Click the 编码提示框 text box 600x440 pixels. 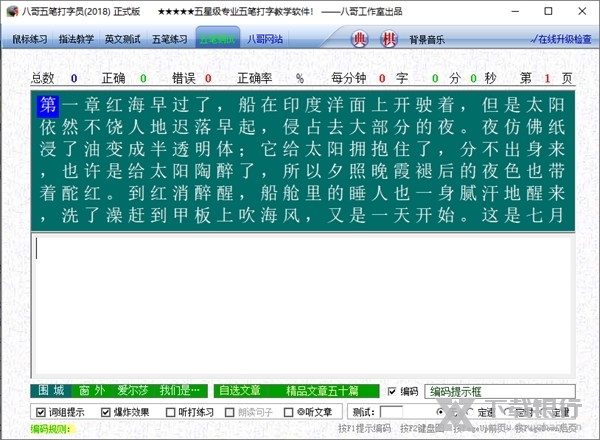[500, 391]
